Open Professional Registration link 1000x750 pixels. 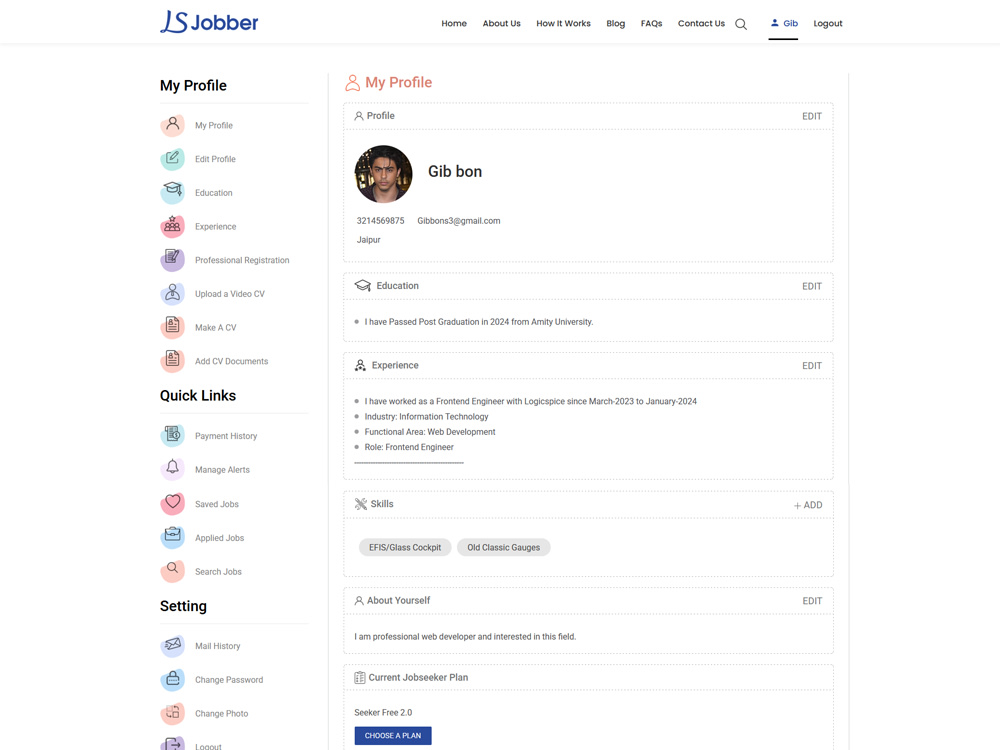pos(242,260)
